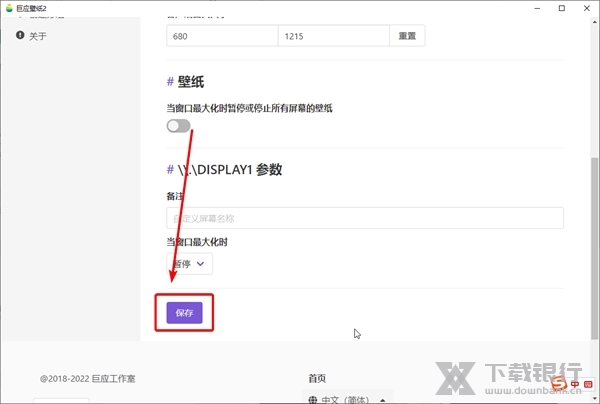Click the purple 保存 save button
The height and width of the screenshot is (404, 600).
pyautogui.click(x=184, y=313)
